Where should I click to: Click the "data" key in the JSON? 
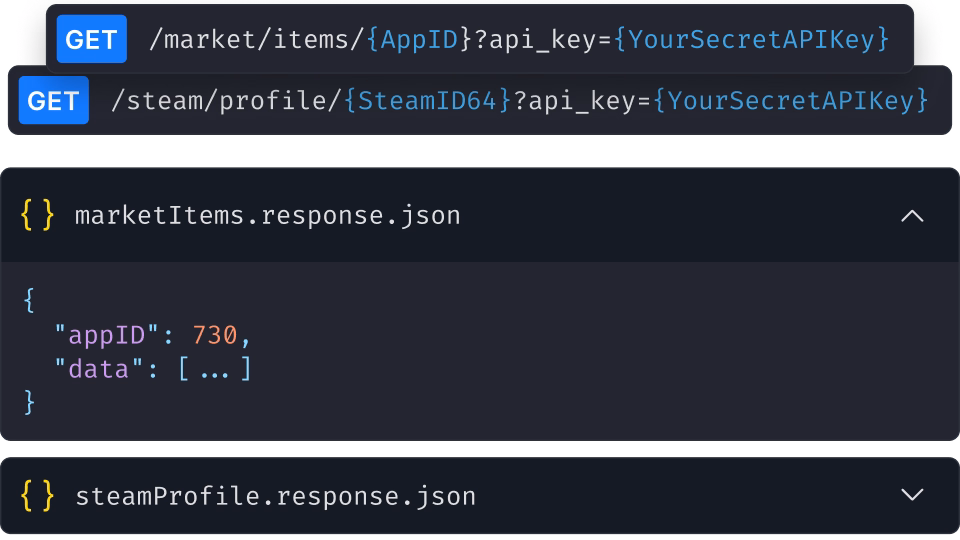pos(100,370)
